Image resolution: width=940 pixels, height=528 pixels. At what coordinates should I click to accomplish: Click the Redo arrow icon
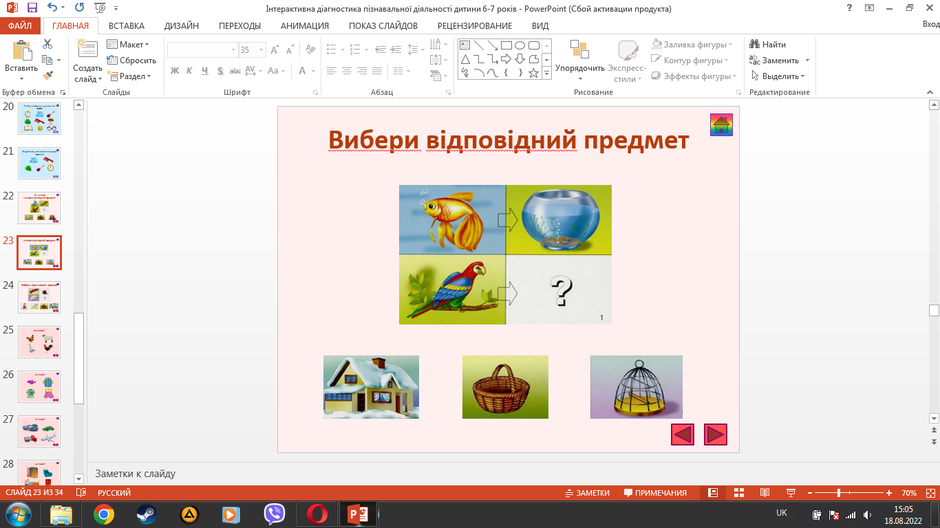pyautogui.click(x=79, y=8)
